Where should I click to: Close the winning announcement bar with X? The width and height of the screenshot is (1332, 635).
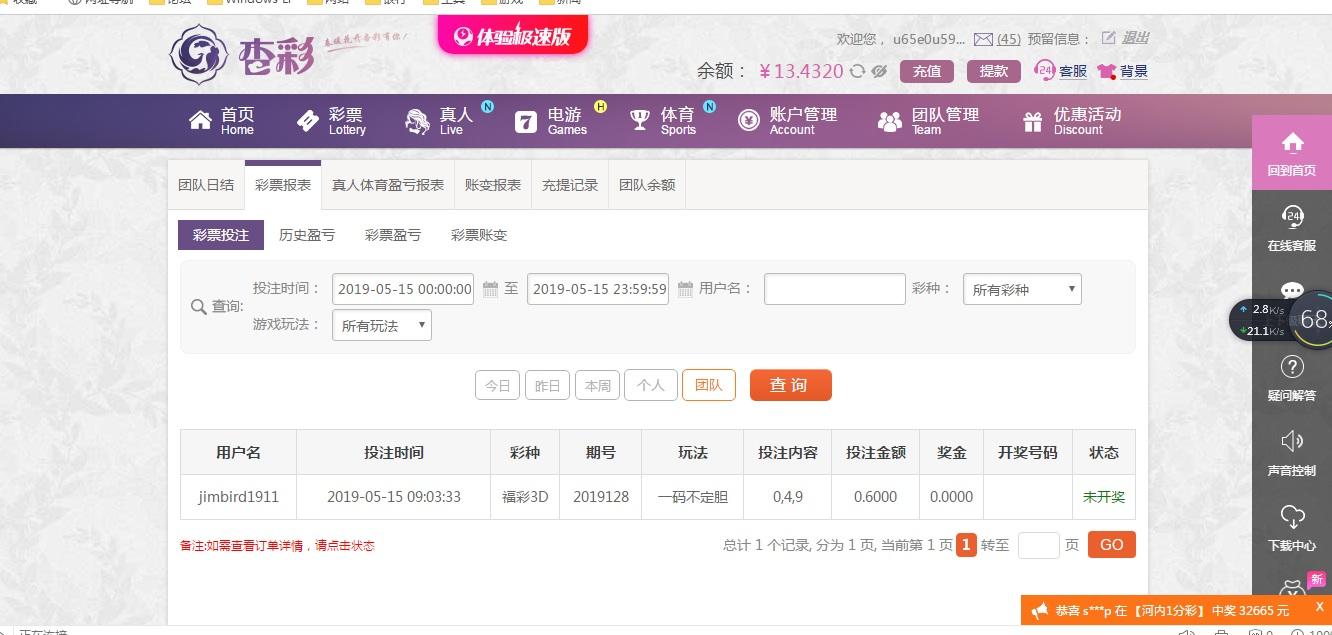coord(1320,607)
